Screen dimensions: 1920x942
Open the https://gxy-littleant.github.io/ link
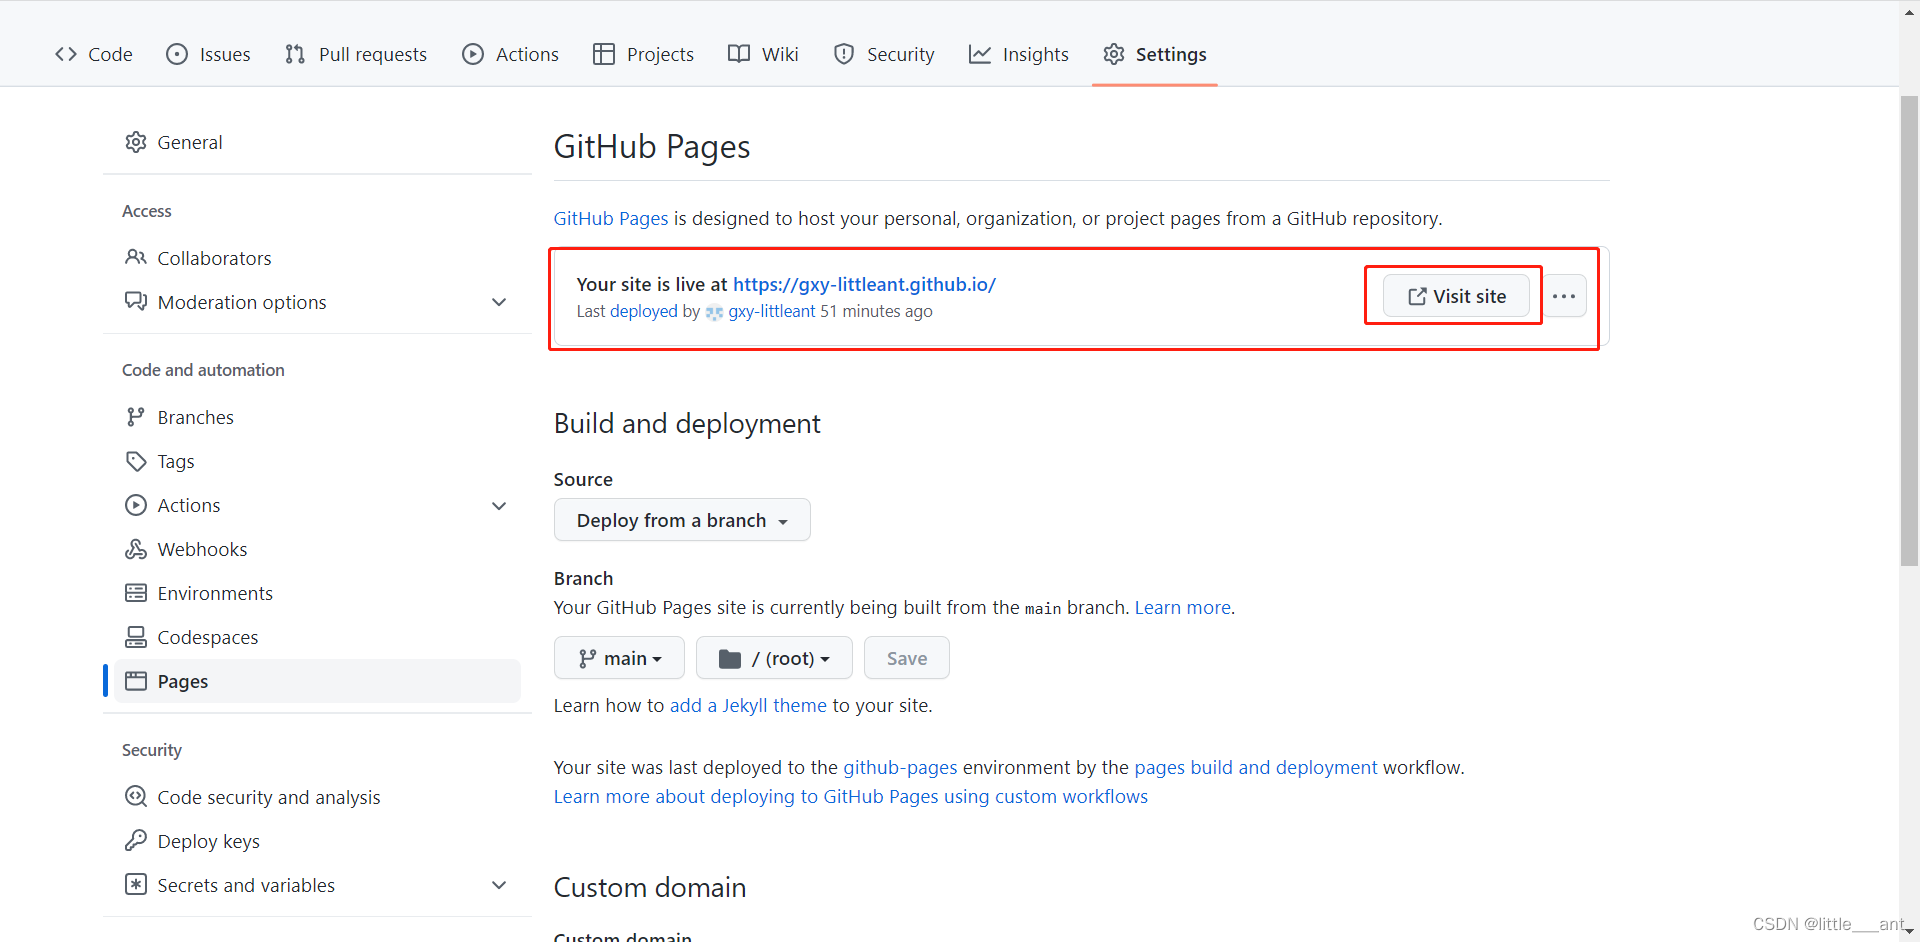click(864, 284)
